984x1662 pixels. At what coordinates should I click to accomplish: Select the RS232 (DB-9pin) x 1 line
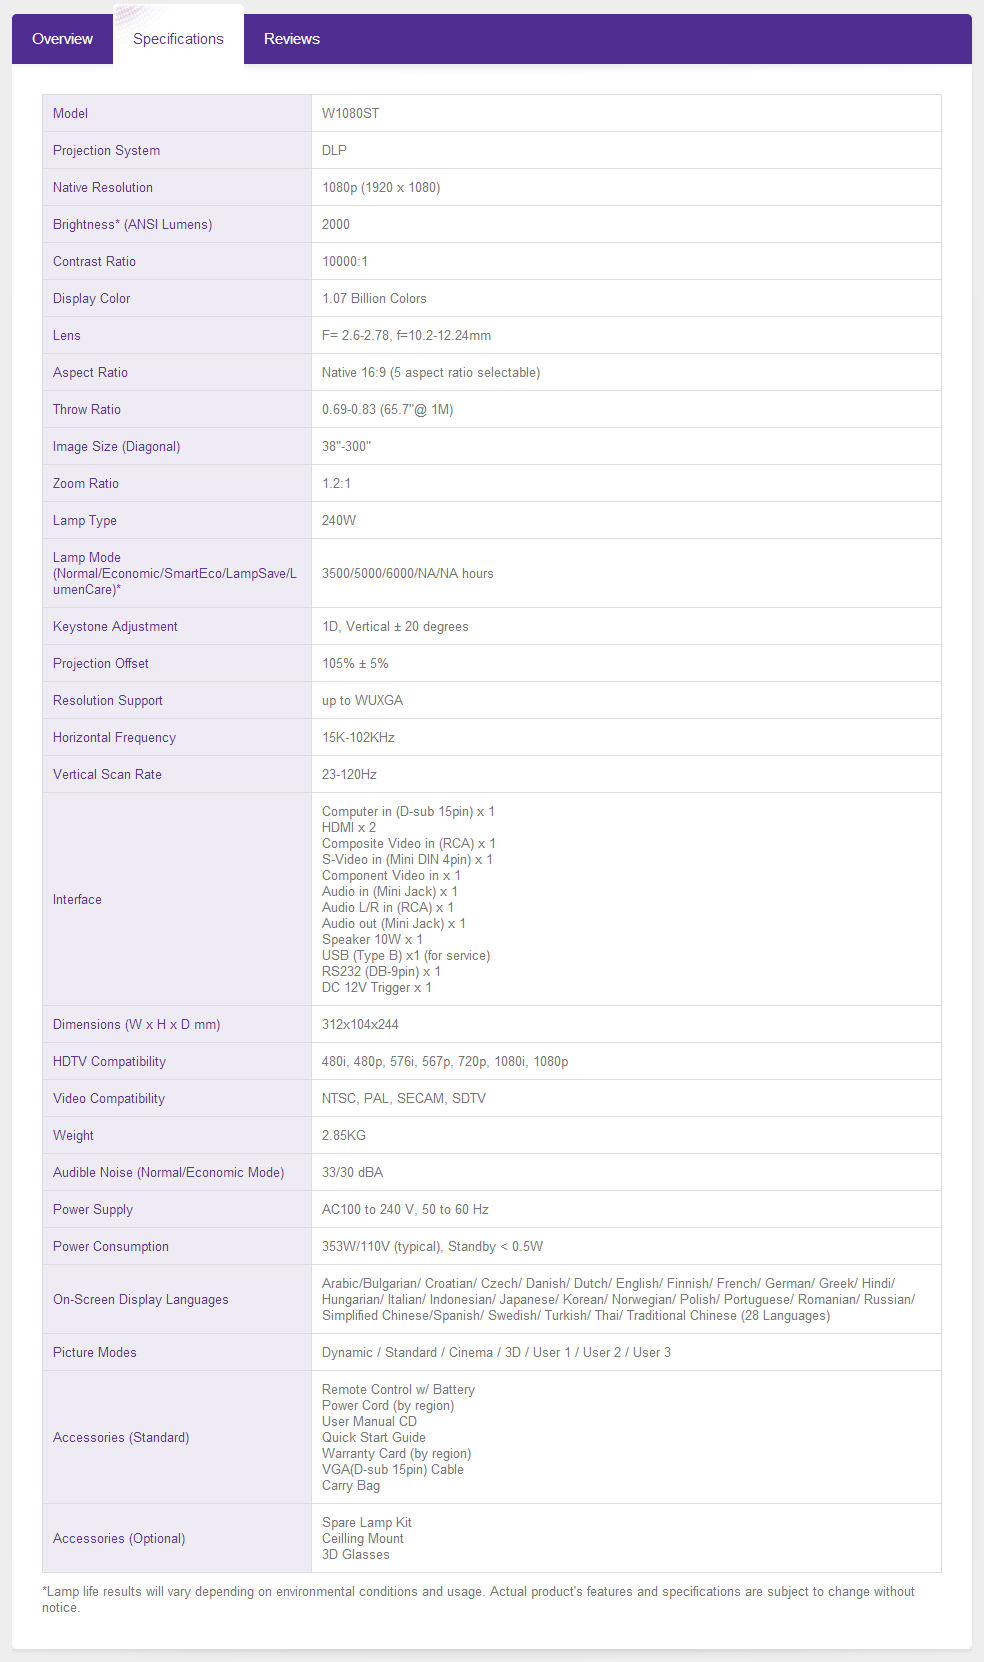(x=381, y=971)
